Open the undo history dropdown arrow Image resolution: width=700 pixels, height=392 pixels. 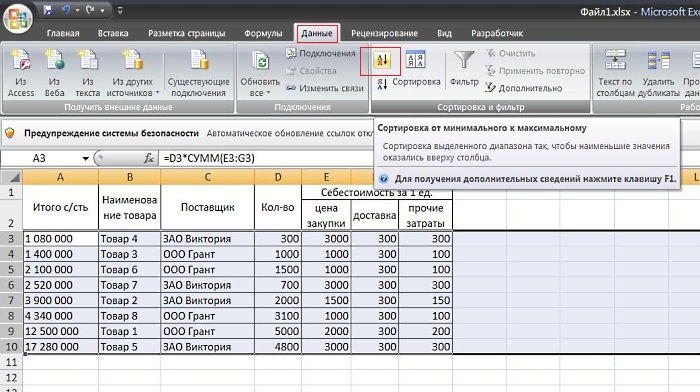(77, 10)
